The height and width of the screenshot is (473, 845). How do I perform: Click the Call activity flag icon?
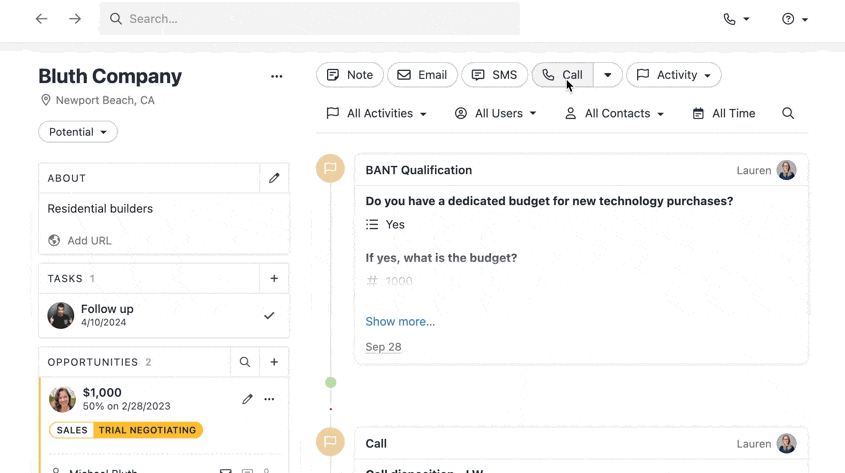(330, 442)
